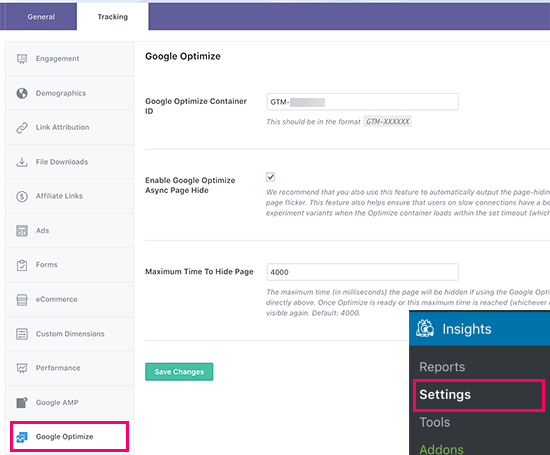Open Addons under Insights

click(x=441, y=449)
